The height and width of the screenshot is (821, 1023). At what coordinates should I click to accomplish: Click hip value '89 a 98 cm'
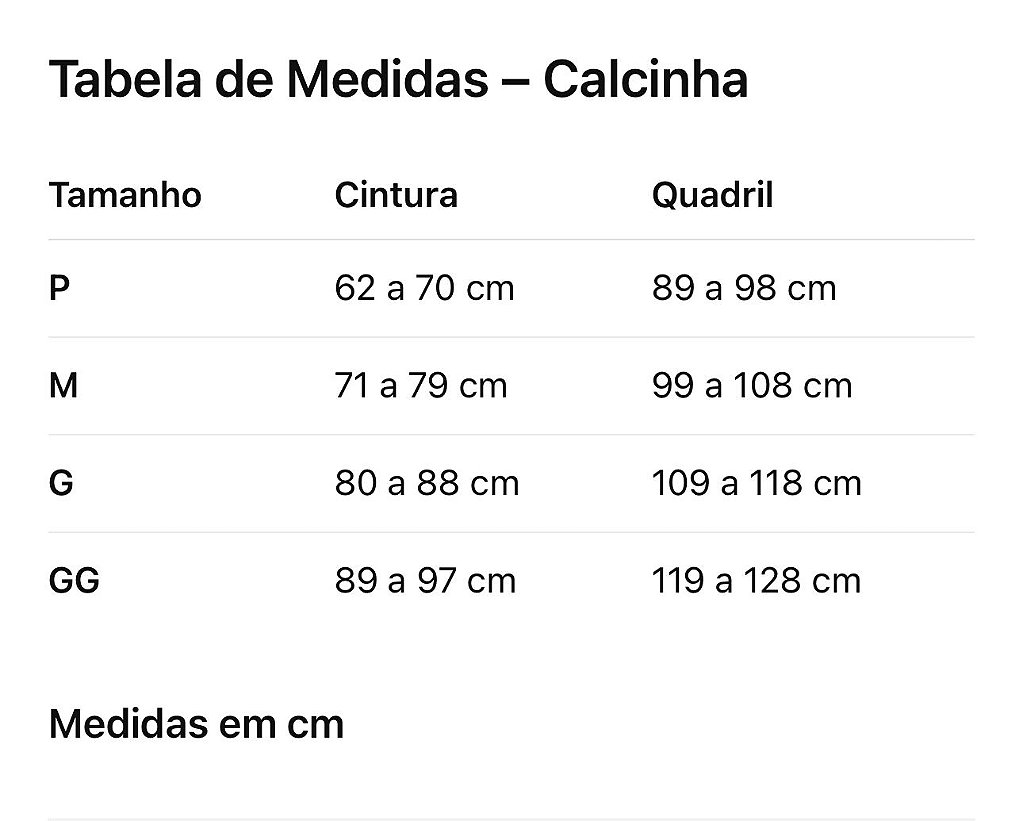click(743, 288)
